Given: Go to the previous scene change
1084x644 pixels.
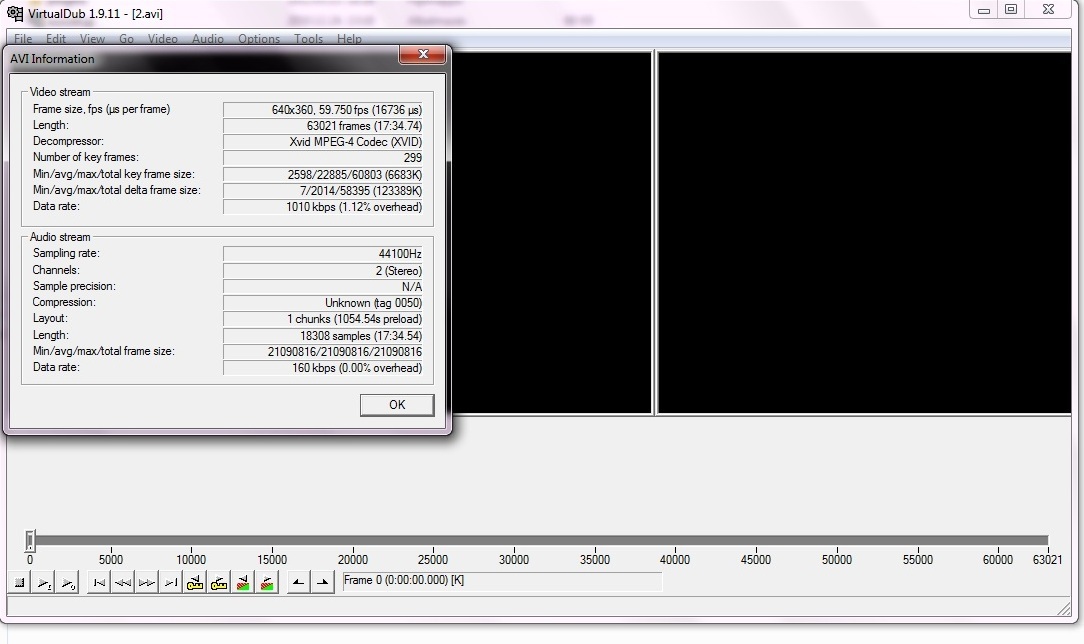Looking at the screenshot, I should [x=243, y=583].
